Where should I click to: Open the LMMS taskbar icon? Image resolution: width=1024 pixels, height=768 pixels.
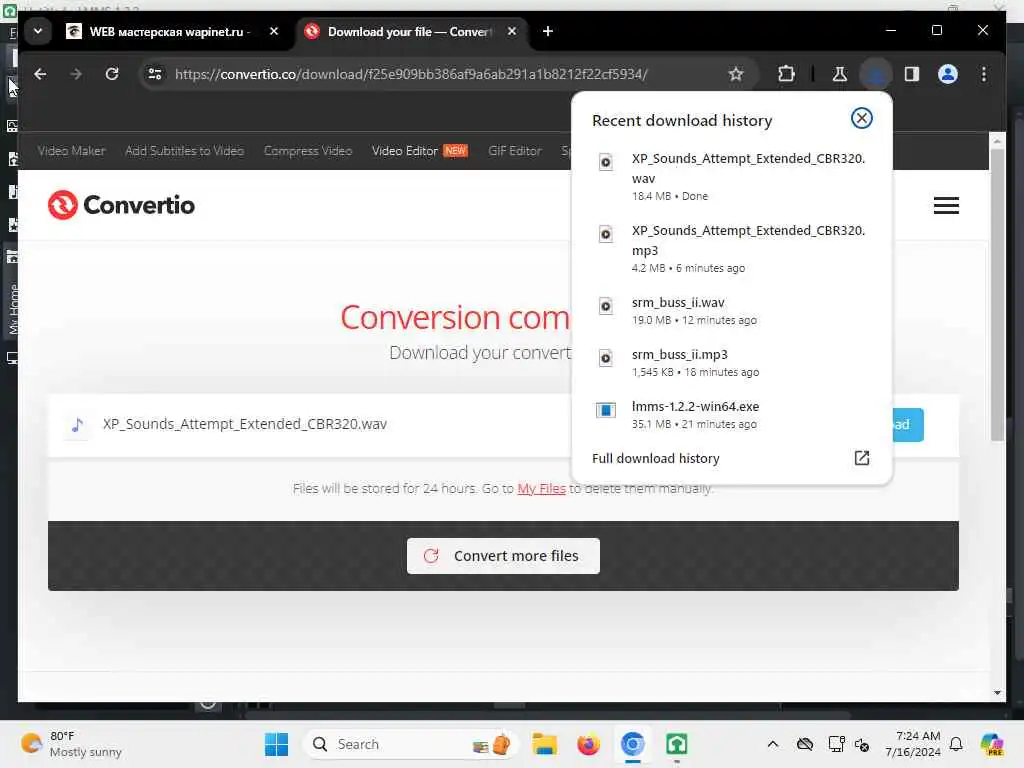coord(677,744)
